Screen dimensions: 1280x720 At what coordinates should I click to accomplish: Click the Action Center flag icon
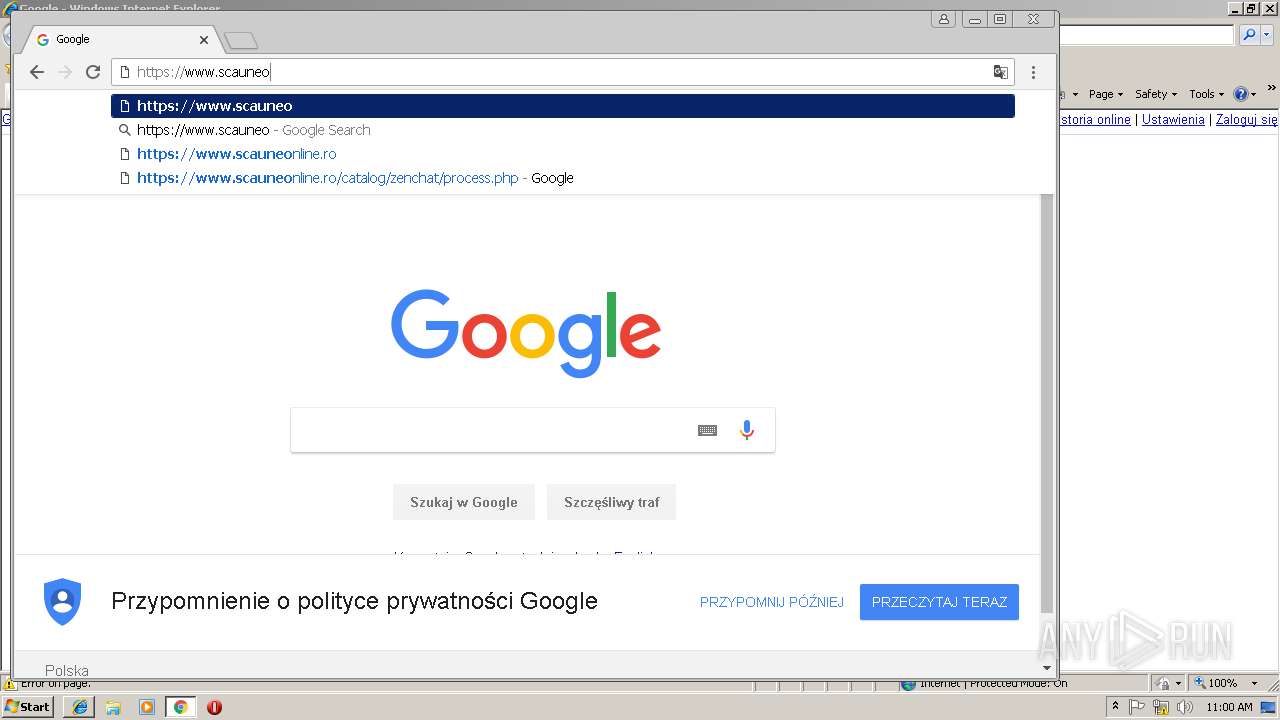pyautogui.click(x=1139, y=707)
